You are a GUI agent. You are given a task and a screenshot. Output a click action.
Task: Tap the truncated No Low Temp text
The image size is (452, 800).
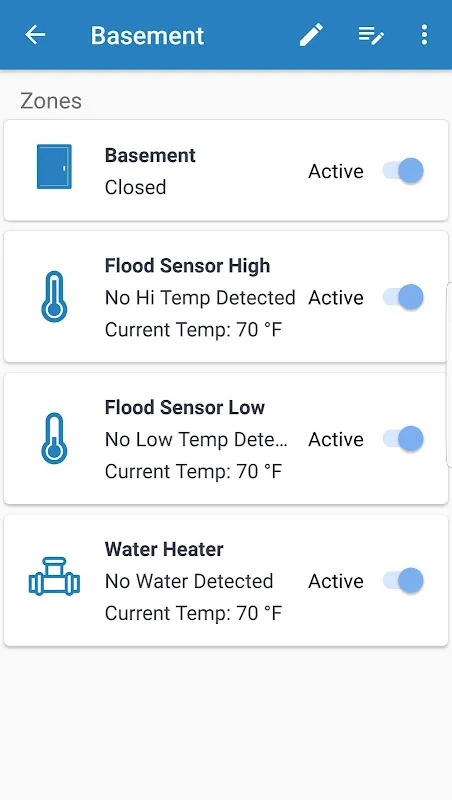pos(196,439)
